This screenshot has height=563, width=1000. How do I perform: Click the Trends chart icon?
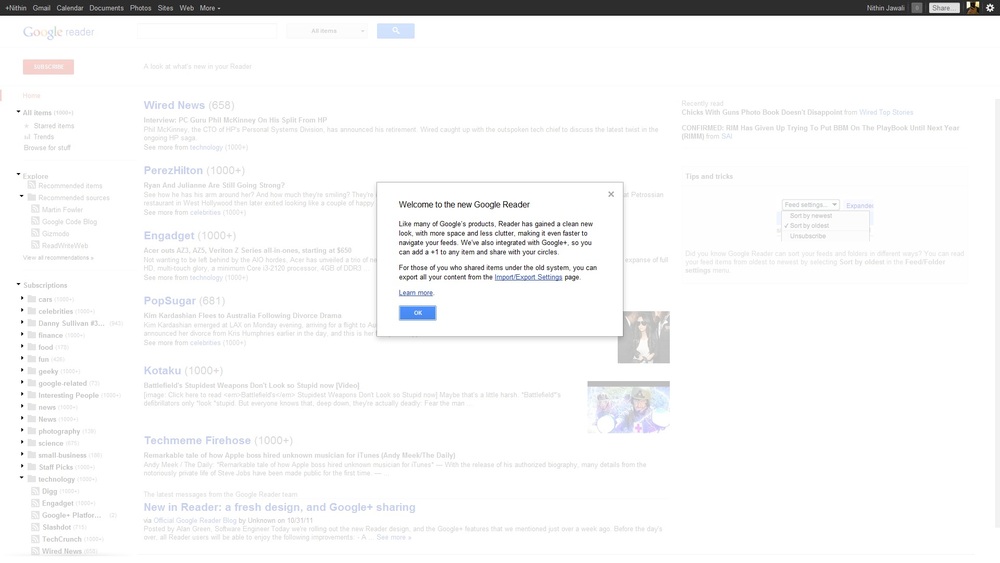tap(27, 137)
